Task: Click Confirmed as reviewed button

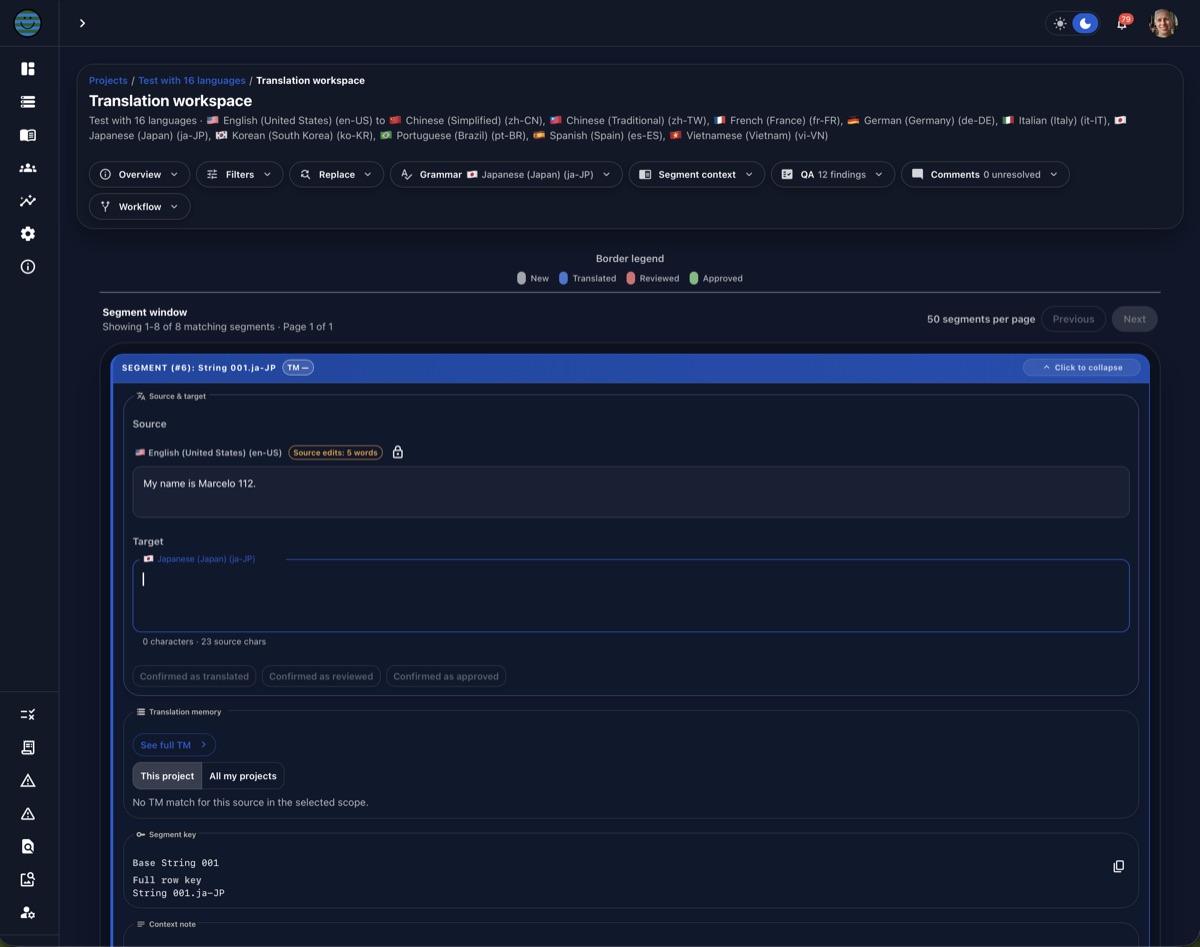Action: tap(321, 676)
